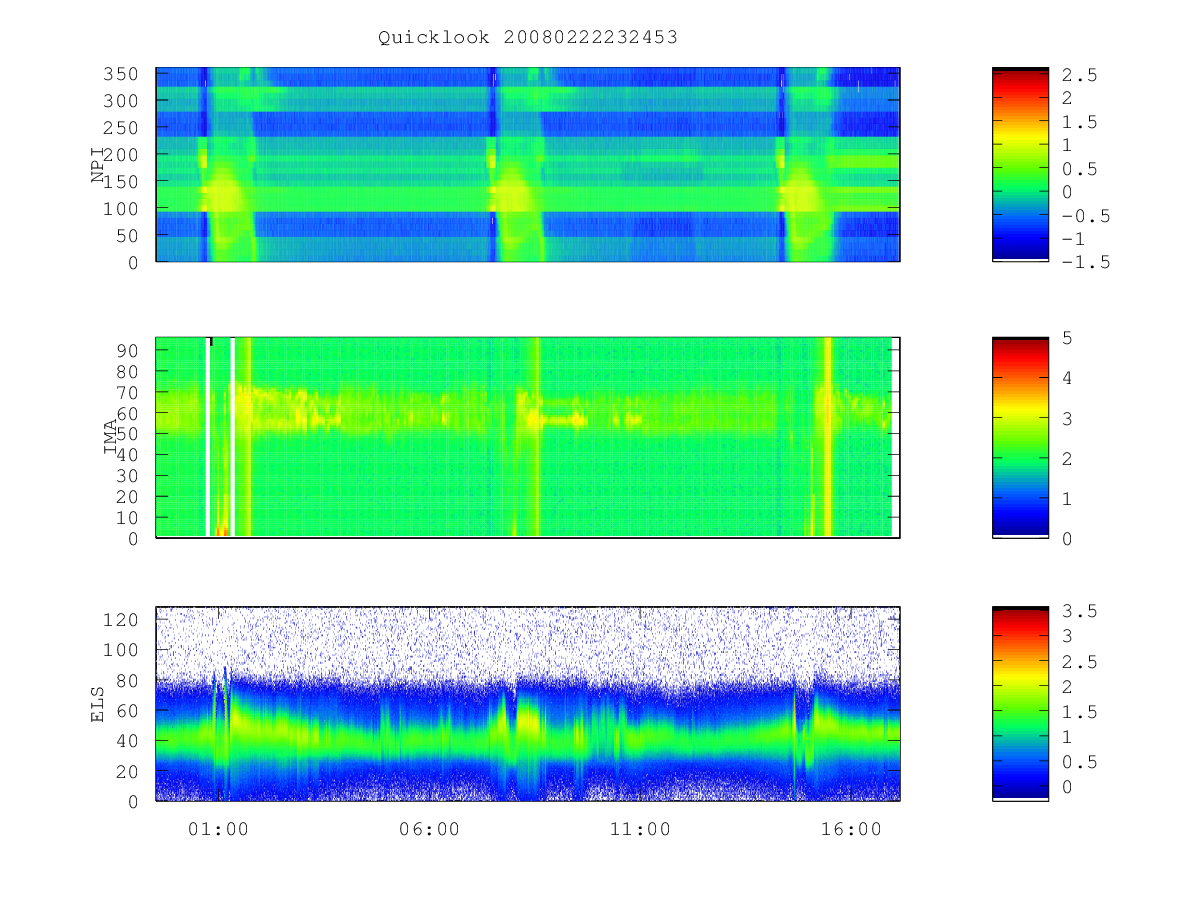
Task: Click the 01:00 time tick label
Action: pyautogui.click(x=218, y=829)
